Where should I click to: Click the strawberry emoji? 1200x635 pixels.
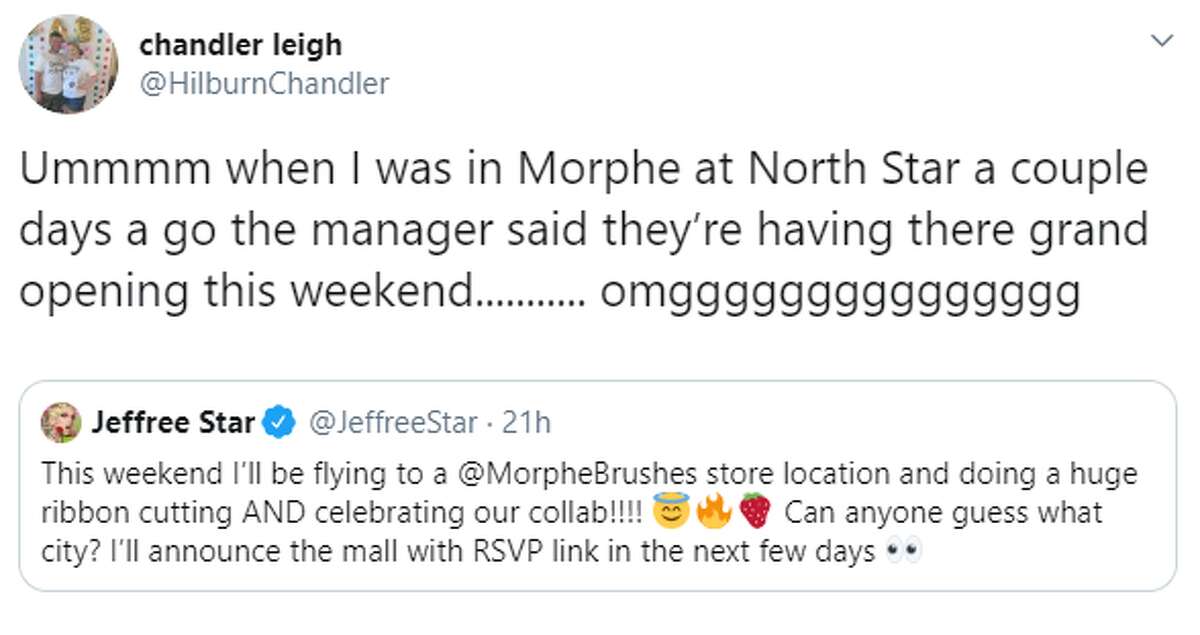click(x=756, y=514)
